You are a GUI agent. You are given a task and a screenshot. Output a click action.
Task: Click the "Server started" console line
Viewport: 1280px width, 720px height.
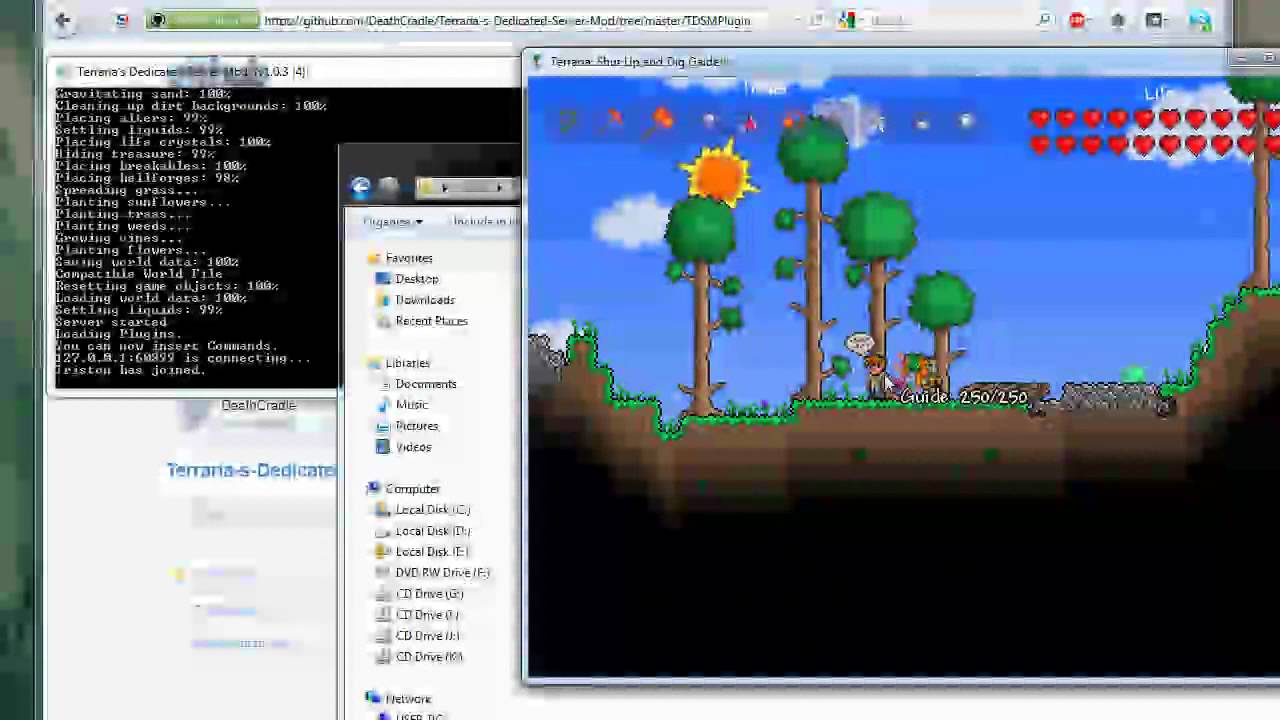(111, 322)
